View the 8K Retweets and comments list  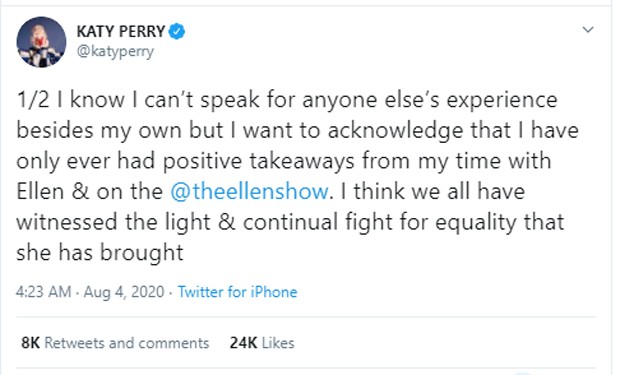(115, 343)
